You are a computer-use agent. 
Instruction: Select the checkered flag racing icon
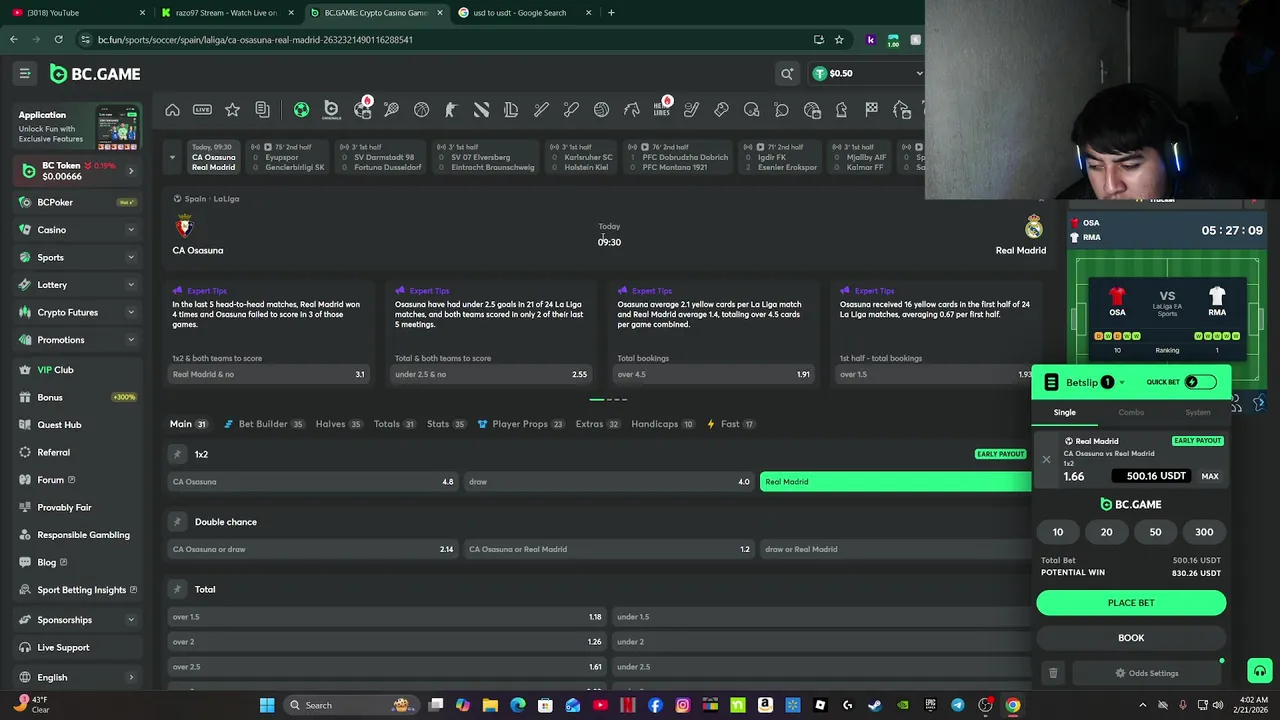pyautogui.click(x=871, y=110)
